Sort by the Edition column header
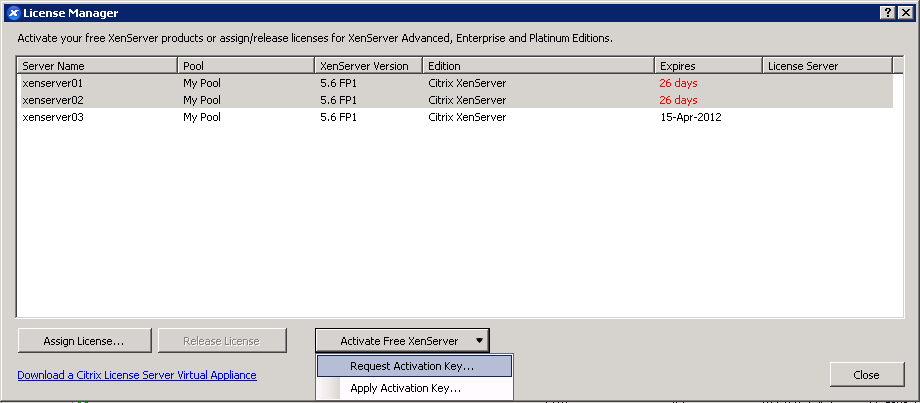This screenshot has width=920, height=403. (539, 66)
